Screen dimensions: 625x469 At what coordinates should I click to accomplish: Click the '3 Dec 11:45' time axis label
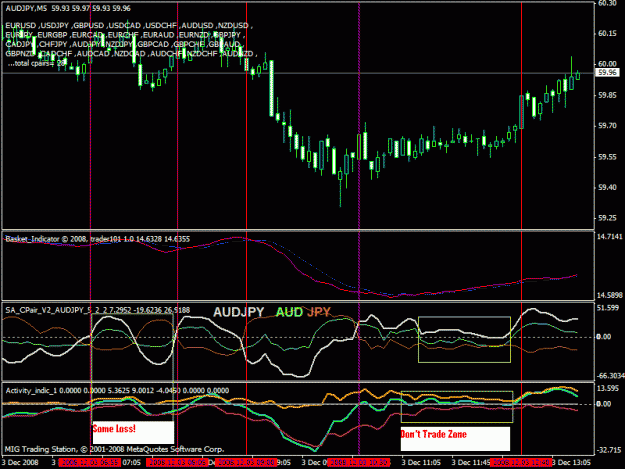tap(471, 462)
